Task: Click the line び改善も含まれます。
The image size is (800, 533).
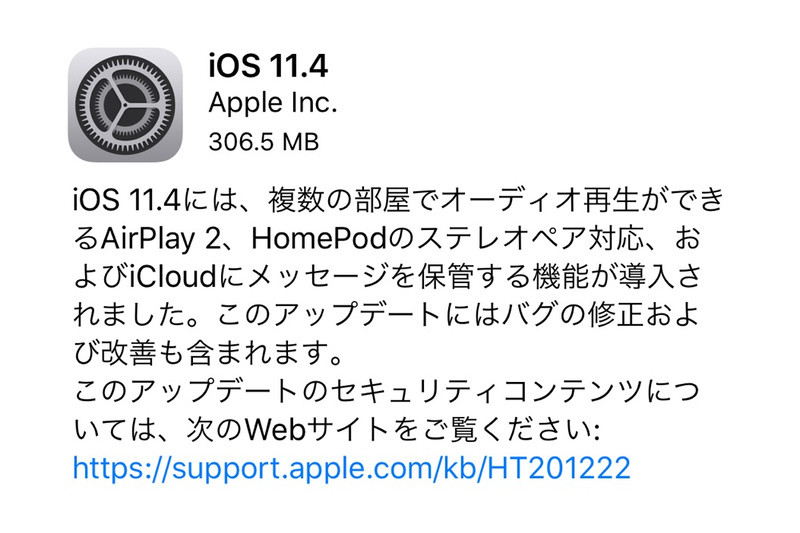Action: (x=210, y=353)
